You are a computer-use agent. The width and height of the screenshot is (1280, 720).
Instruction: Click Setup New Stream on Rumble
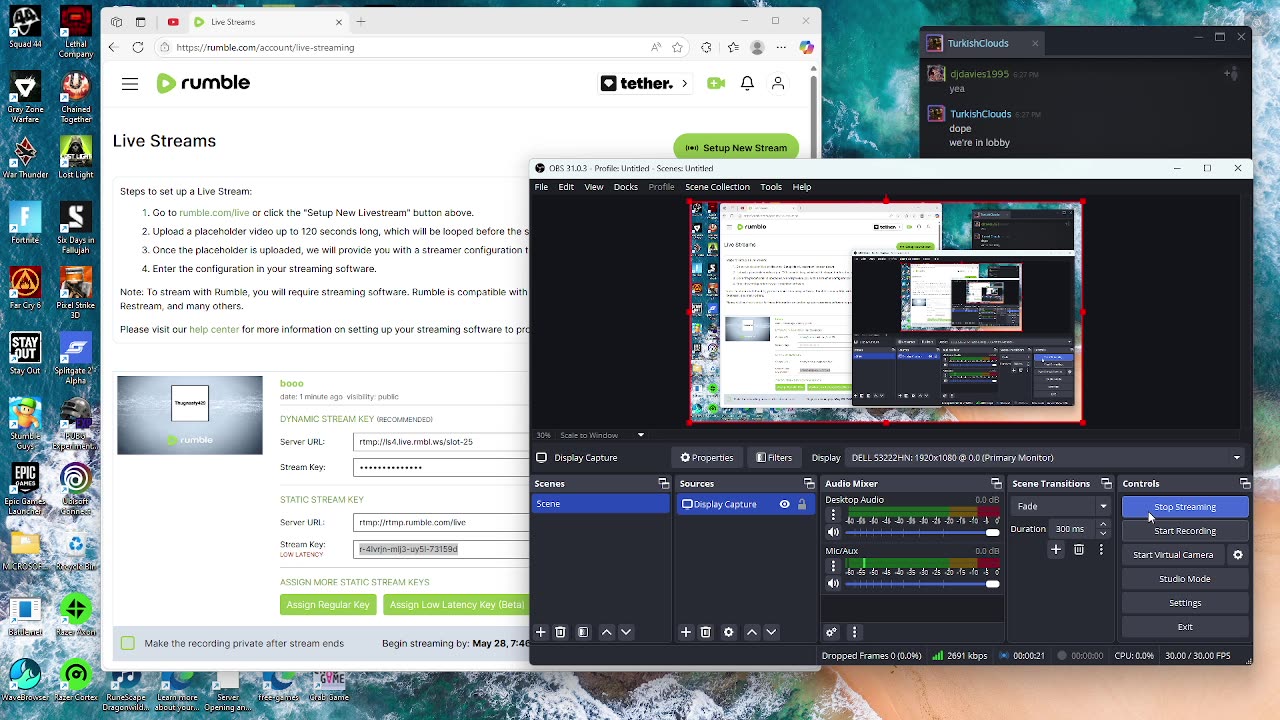click(736, 147)
